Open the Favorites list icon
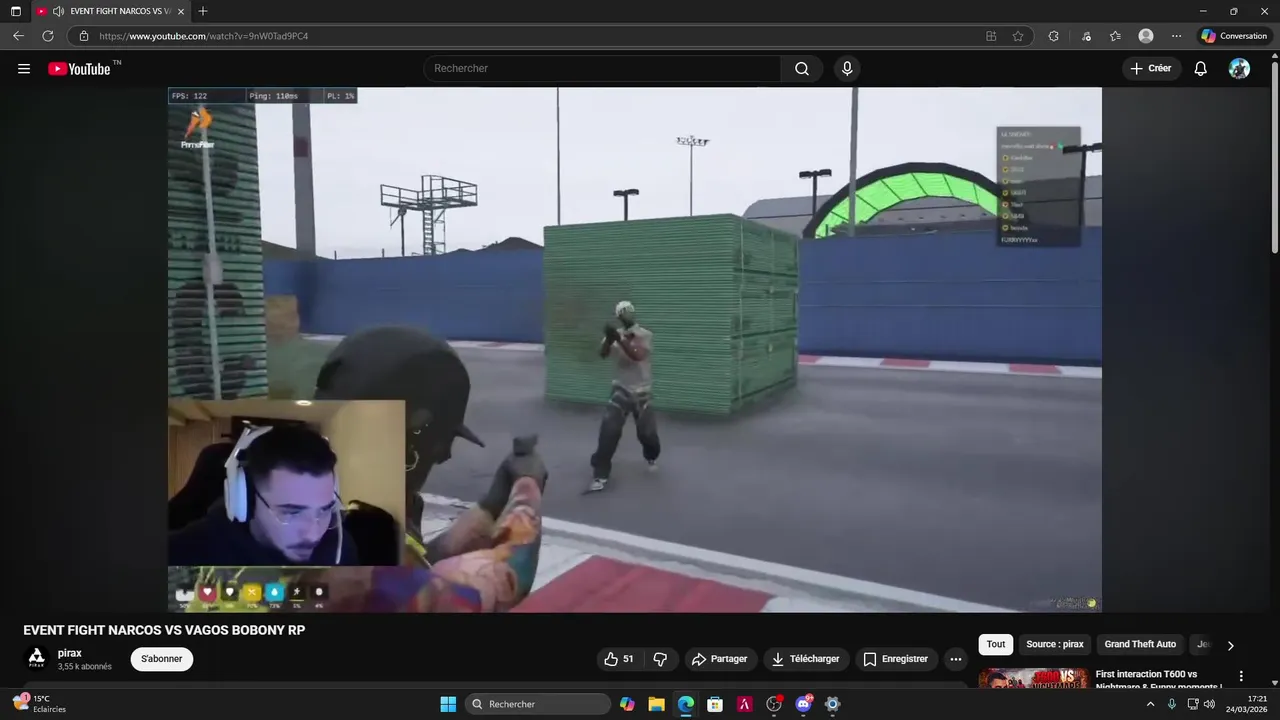 (x=1115, y=36)
